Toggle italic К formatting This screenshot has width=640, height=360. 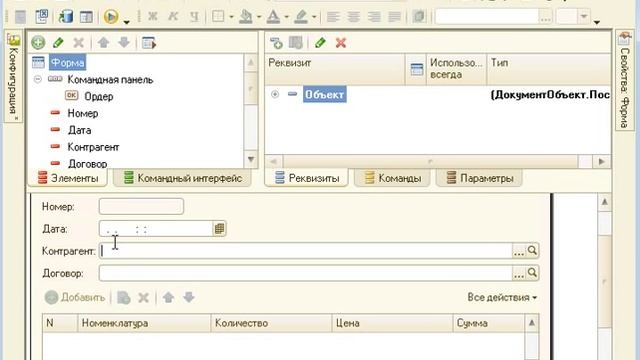(x=173, y=16)
